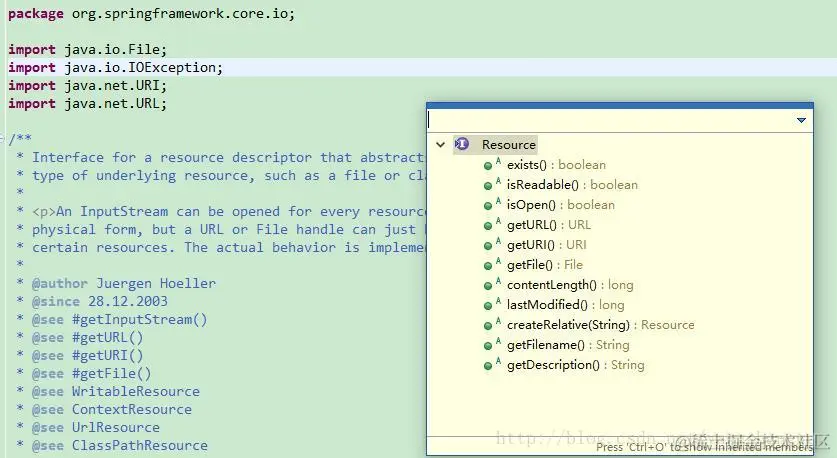Click the green icon beside isReadable()
837x458 pixels.
point(488,186)
